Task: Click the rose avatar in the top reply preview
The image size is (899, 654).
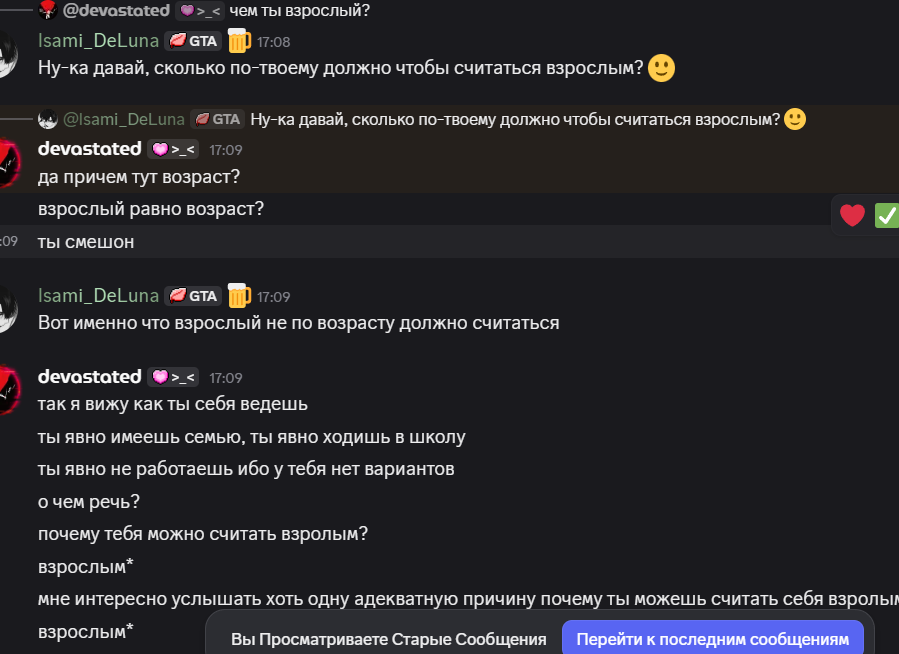Action: point(48,11)
